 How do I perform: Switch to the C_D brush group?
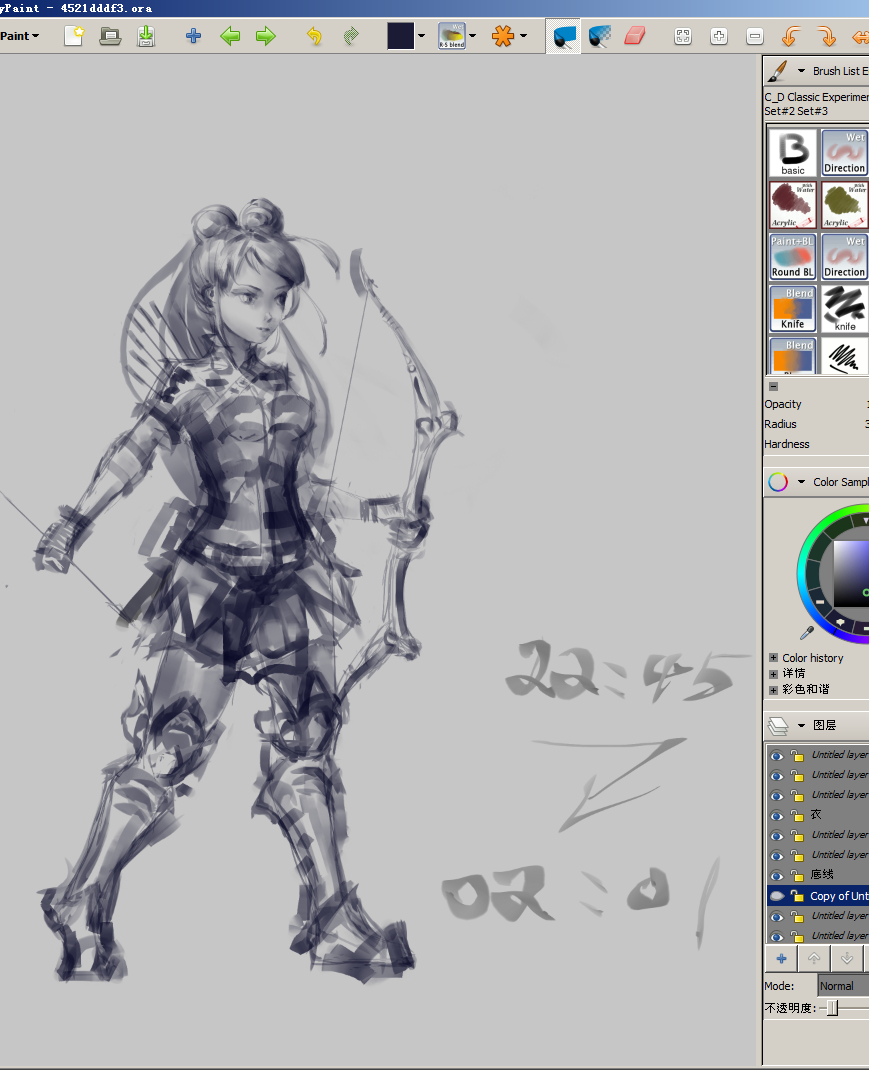(x=774, y=97)
